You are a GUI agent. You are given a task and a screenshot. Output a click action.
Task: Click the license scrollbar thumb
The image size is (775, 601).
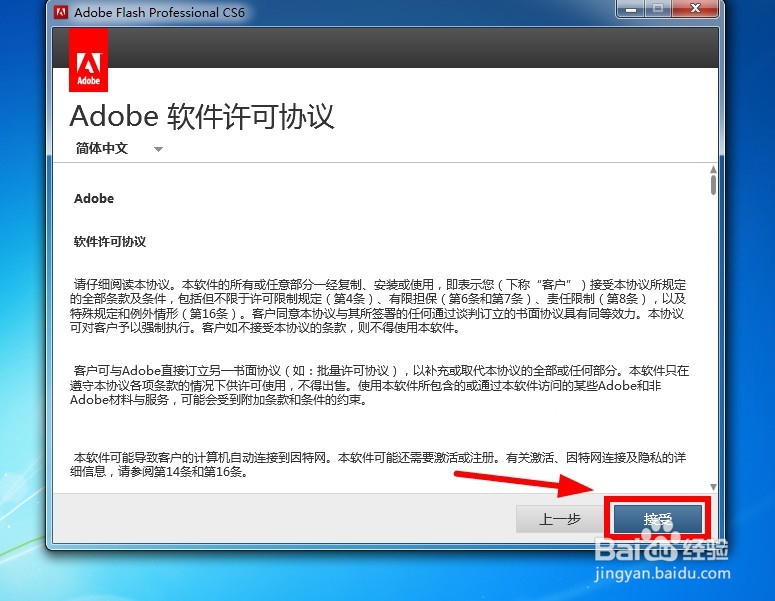click(713, 185)
